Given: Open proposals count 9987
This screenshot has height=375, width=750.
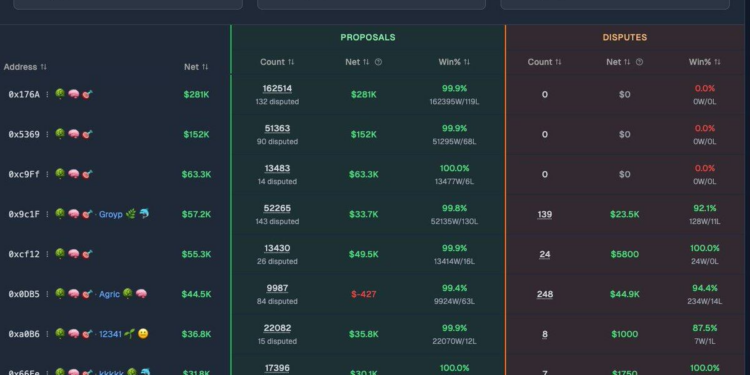Looking at the screenshot, I should (277, 288).
